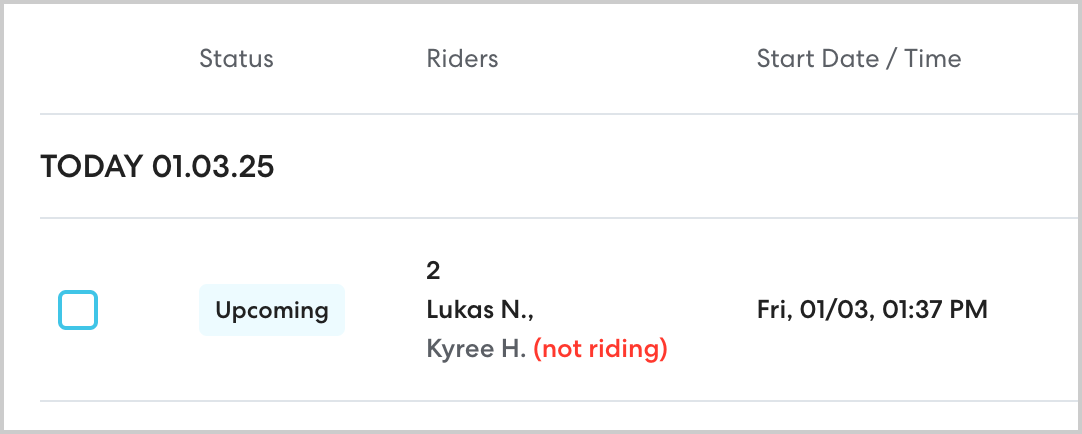Image resolution: width=1082 pixels, height=434 pixels.
Task: Open rider Lukas N.
Action: 475,310
